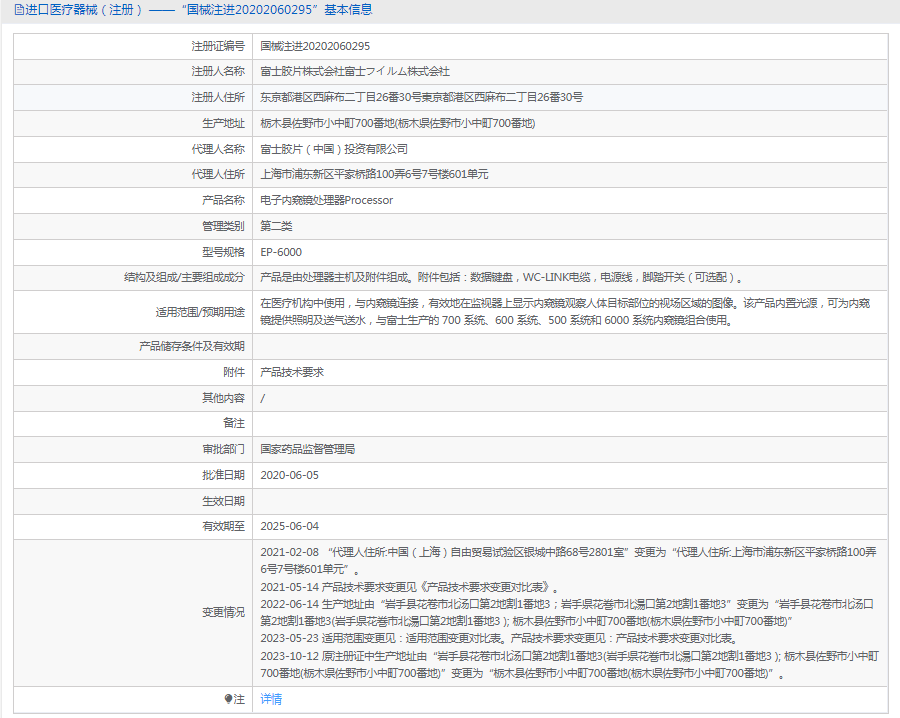Click the slash value in 其他内容 row

click(x=263, y=398)
